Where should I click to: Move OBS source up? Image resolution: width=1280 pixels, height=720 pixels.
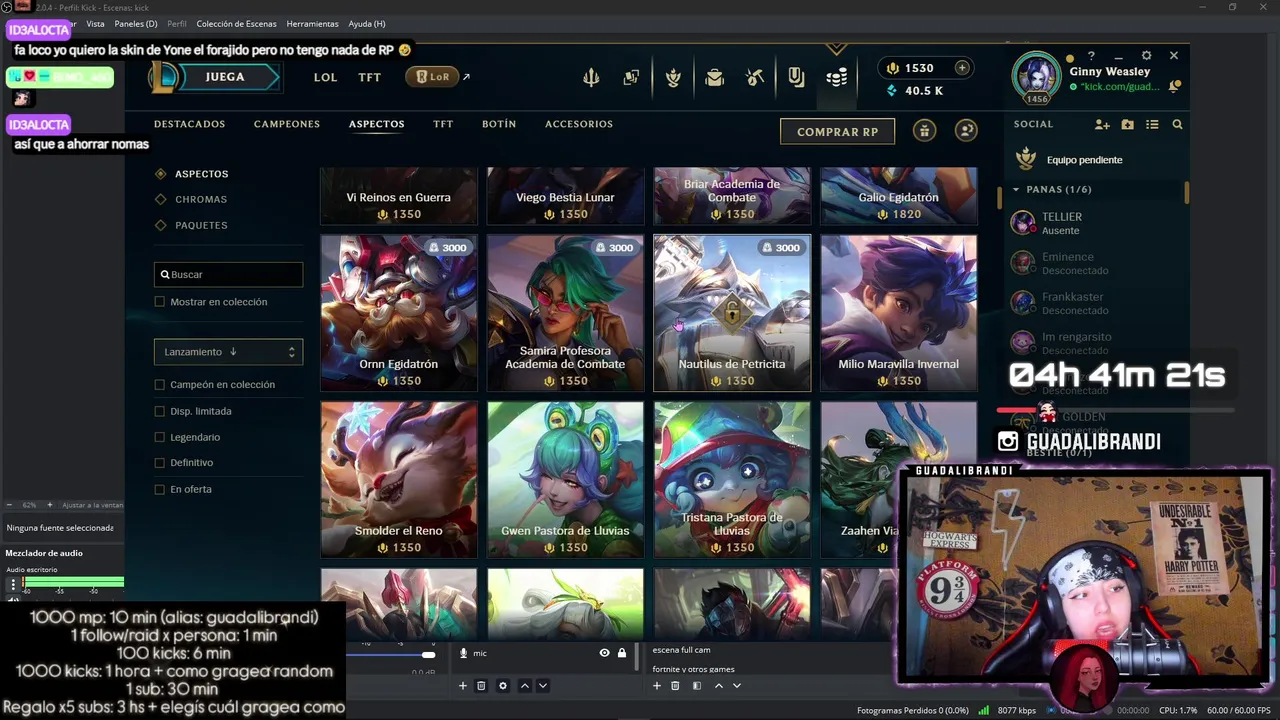coord(525,686)
